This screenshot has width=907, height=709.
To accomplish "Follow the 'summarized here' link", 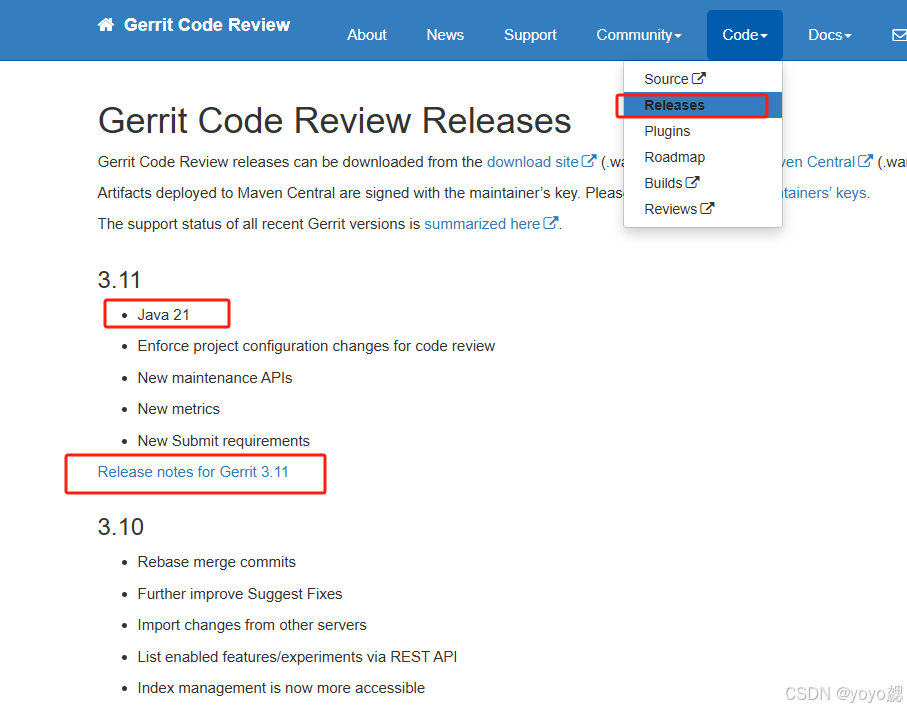I will click(x=482, y=224).
